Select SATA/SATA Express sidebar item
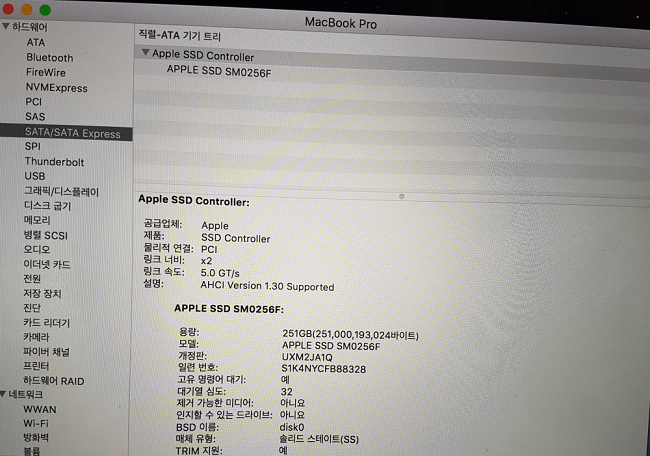The image size is (650, 456). pos(72,133)
